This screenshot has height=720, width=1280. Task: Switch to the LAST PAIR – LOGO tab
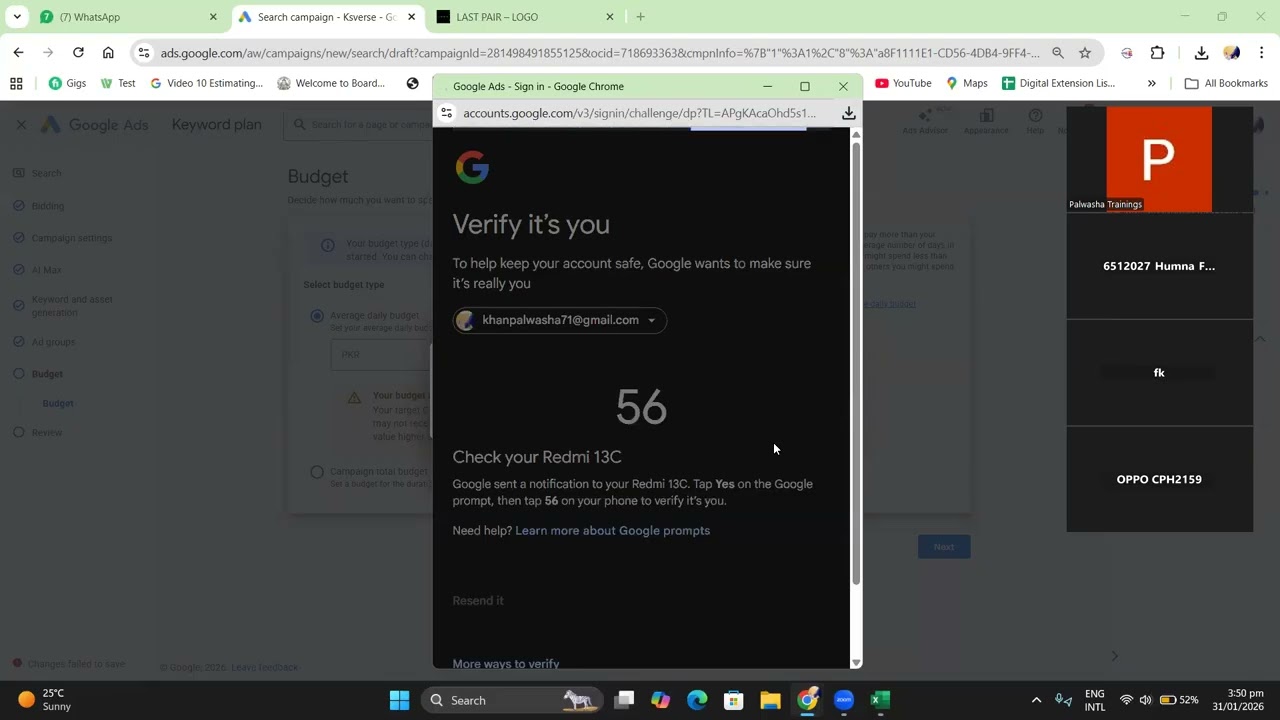[525, 17]
